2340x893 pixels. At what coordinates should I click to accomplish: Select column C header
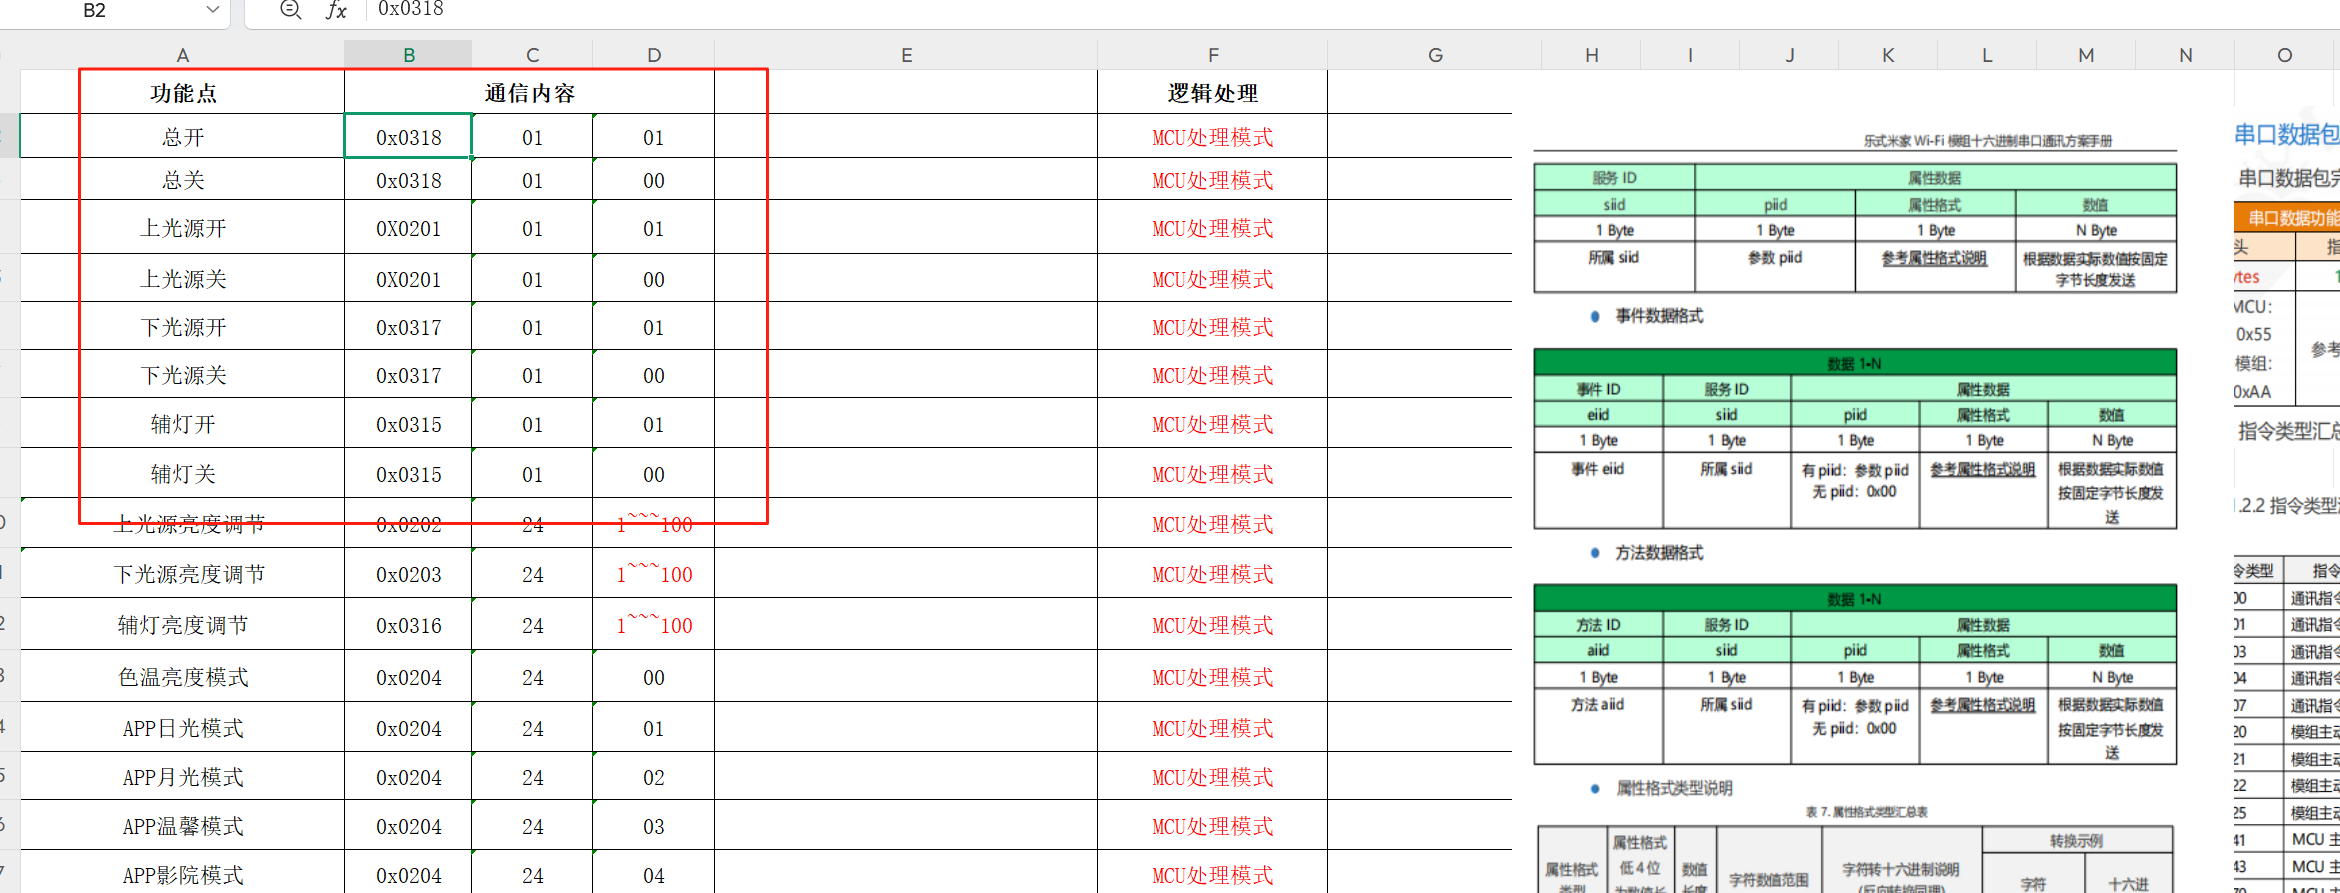point(532,55)
